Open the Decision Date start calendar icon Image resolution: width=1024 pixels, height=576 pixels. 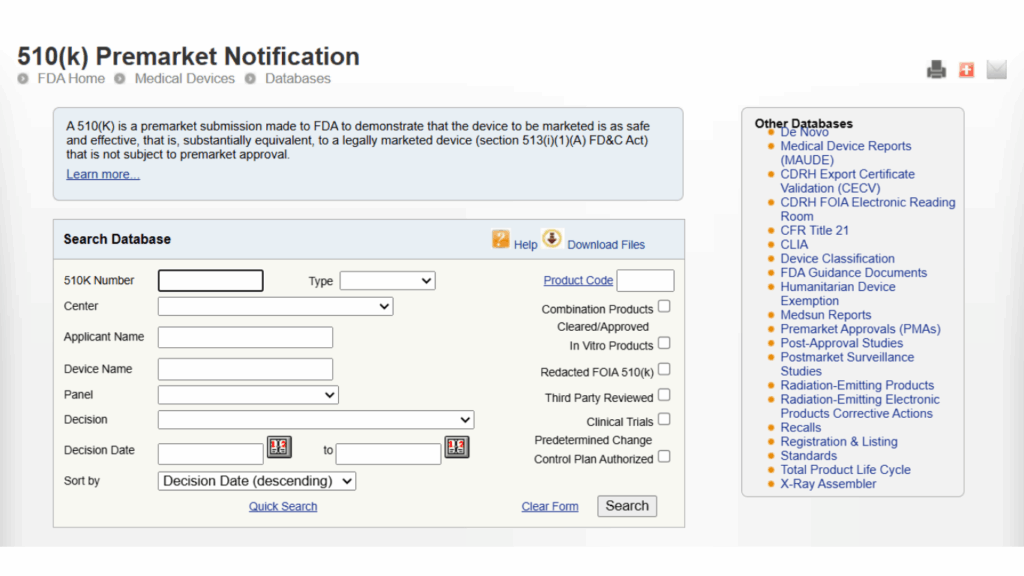point(278,447)
